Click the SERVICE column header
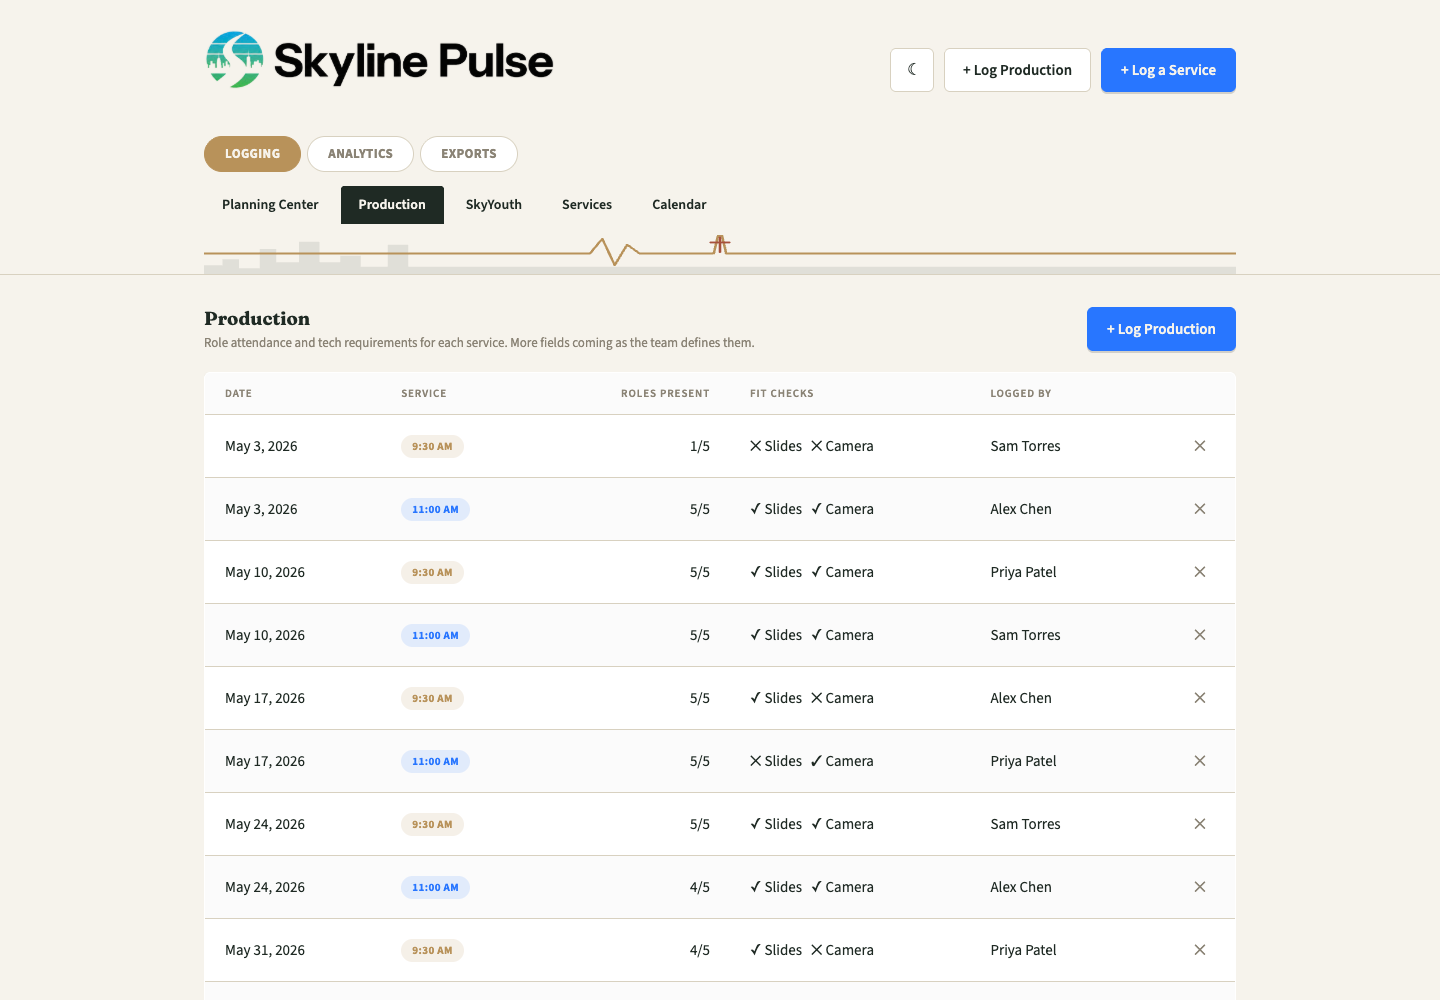 (x=424, y=394)
